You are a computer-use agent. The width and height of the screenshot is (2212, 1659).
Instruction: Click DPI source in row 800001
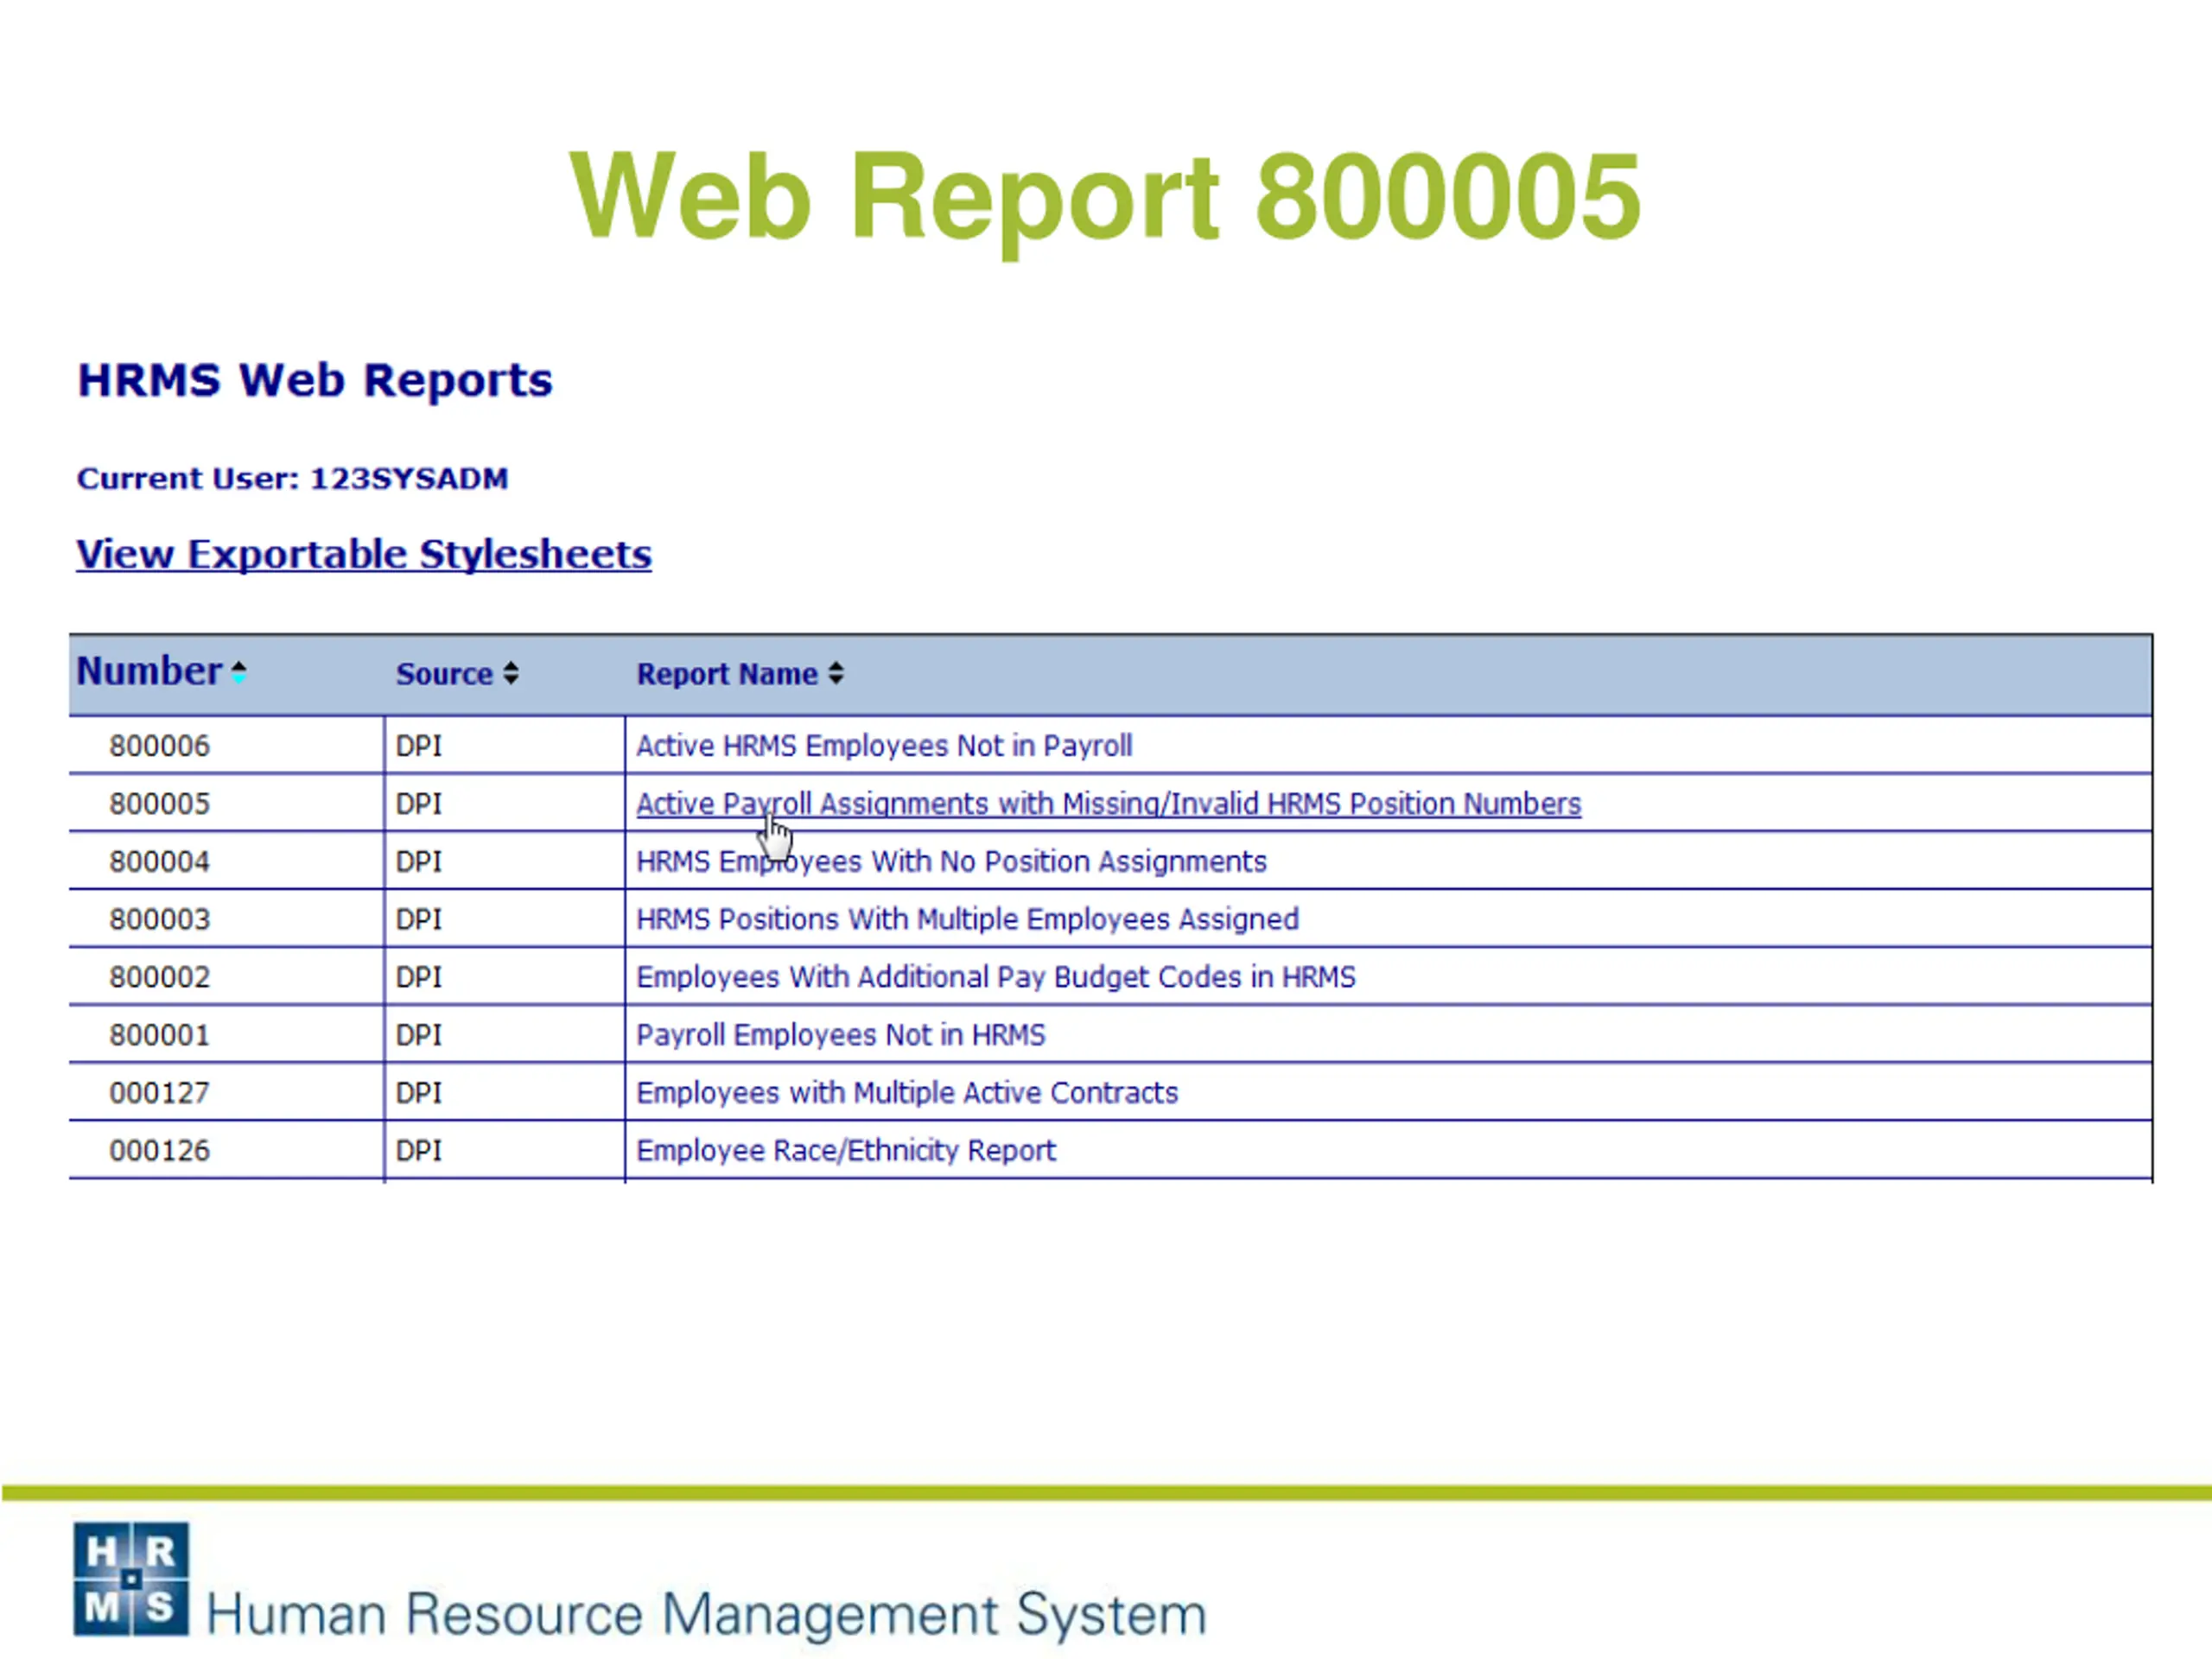419,1035
